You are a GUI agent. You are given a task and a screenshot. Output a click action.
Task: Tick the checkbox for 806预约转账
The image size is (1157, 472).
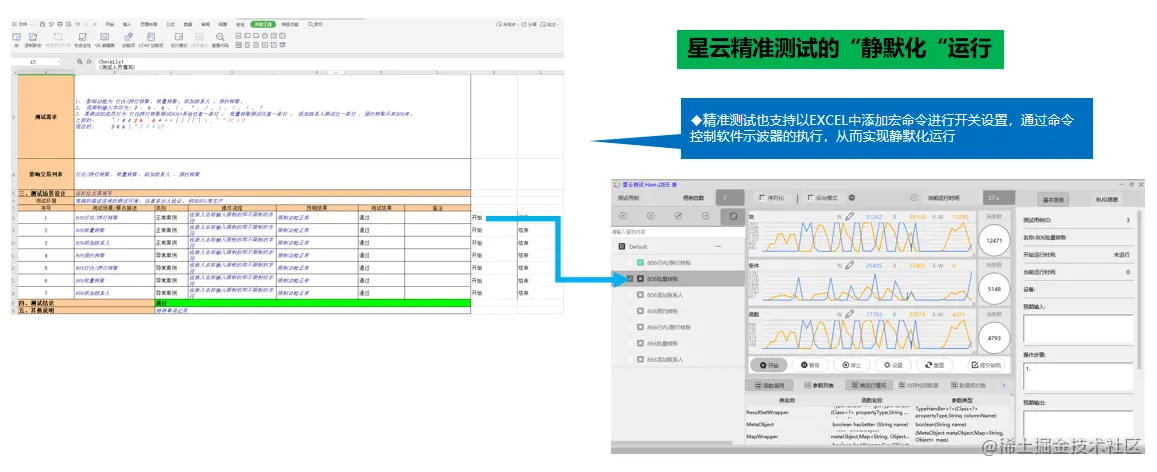click(x=629, y=311)
